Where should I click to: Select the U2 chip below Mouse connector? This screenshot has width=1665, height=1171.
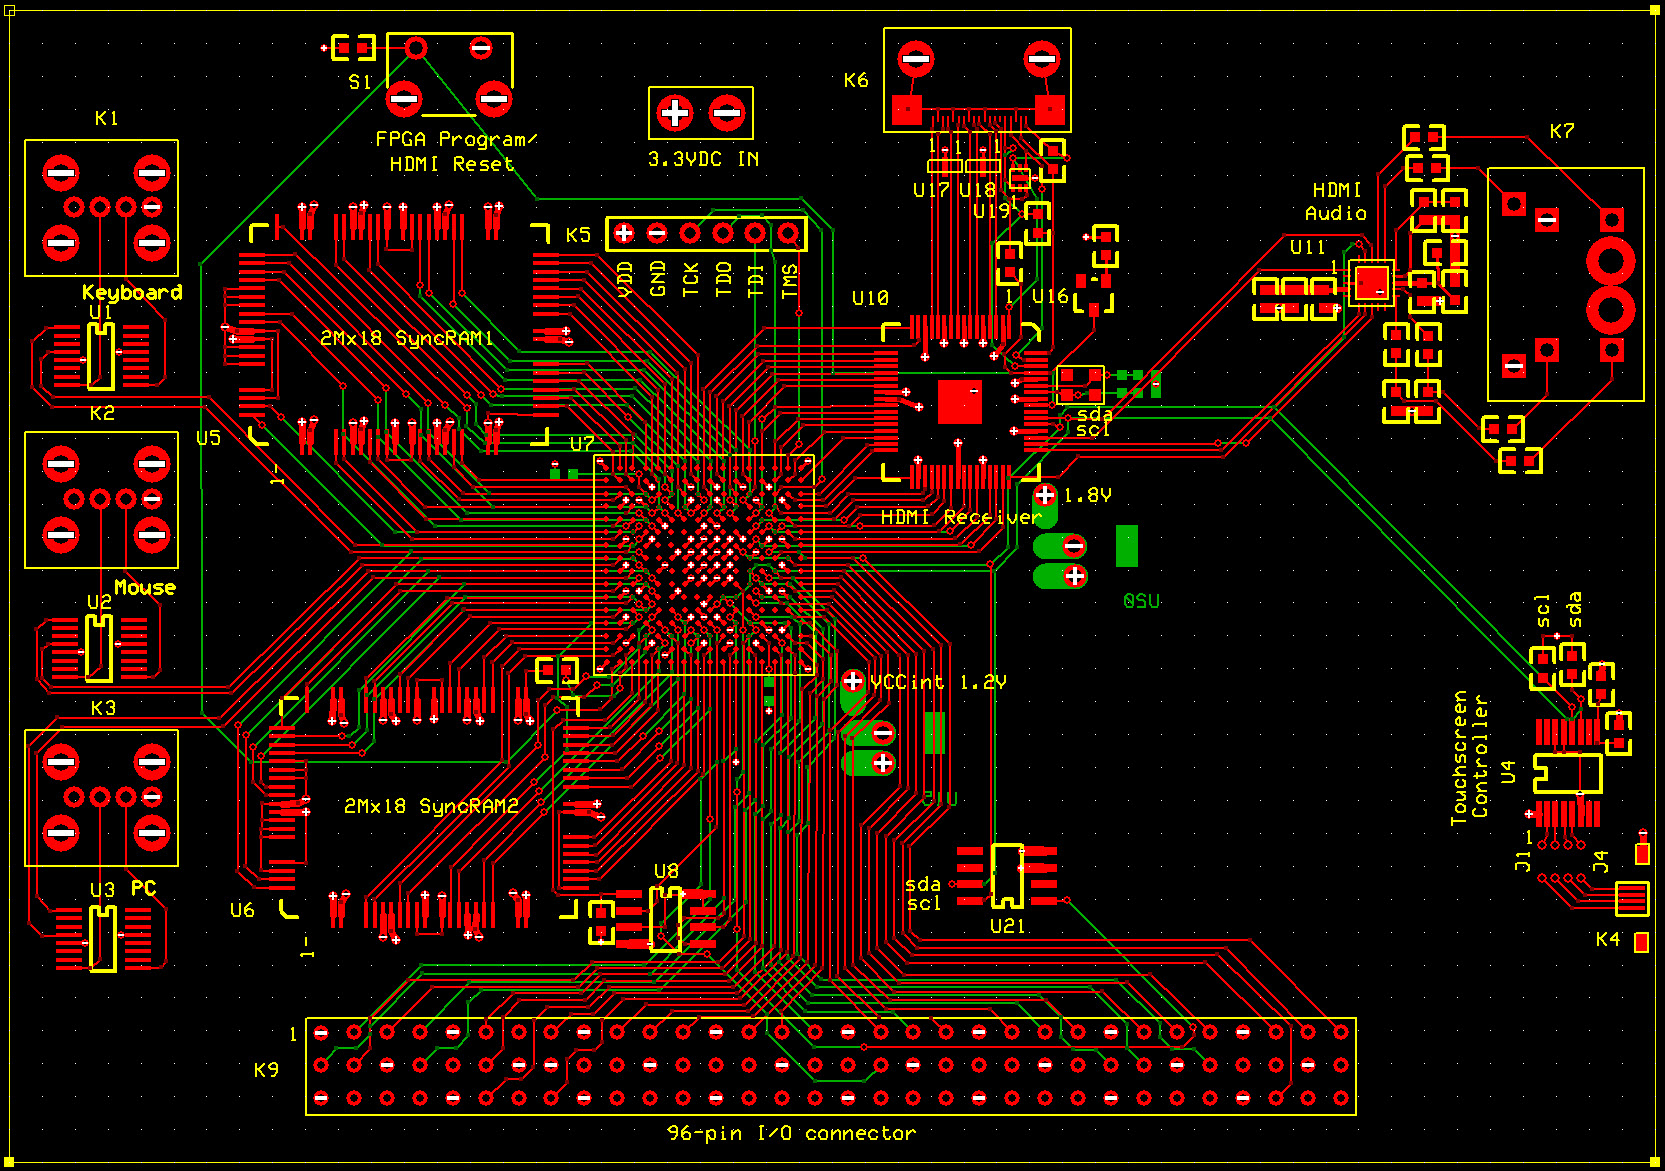[x=99, y=647]
